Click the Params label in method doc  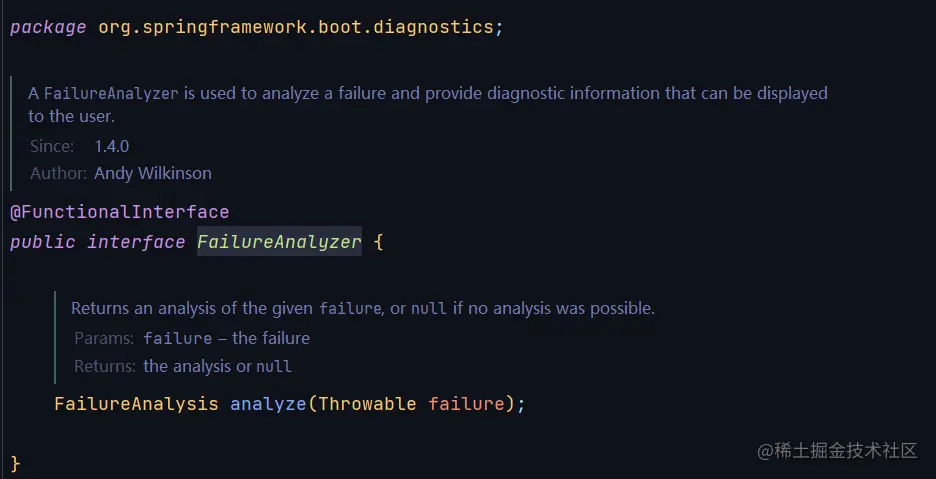click(x=104, y=339)
